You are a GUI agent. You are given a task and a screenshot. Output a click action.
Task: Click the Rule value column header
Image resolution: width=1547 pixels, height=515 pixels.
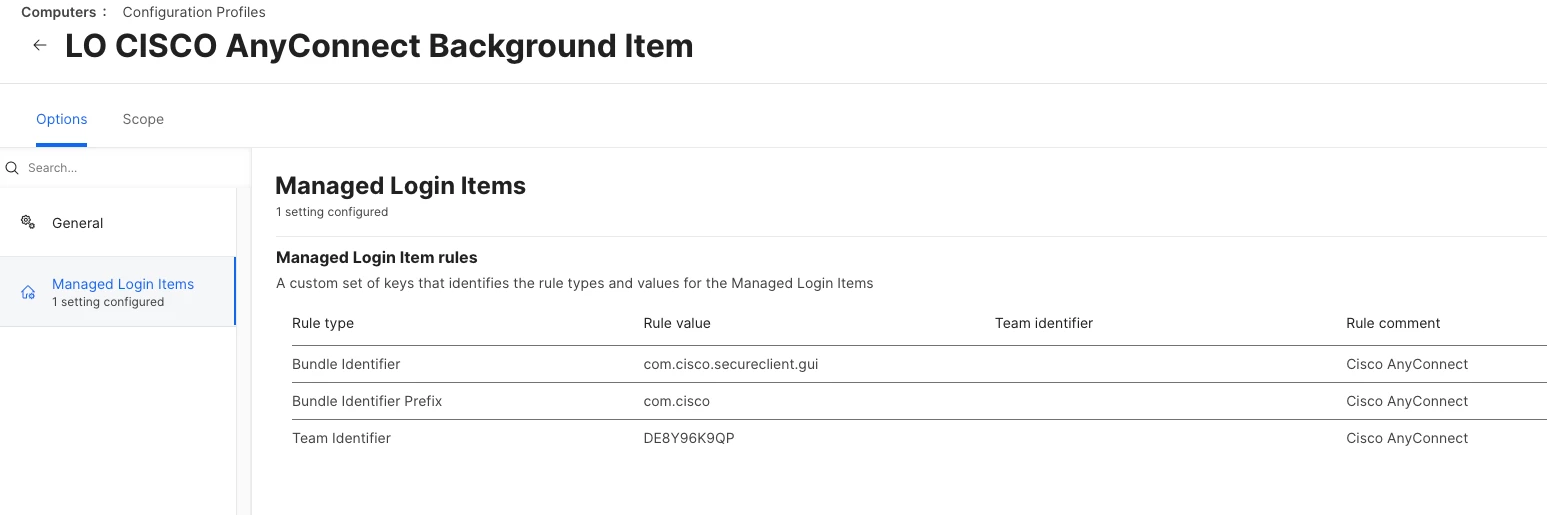click(677, 323)
